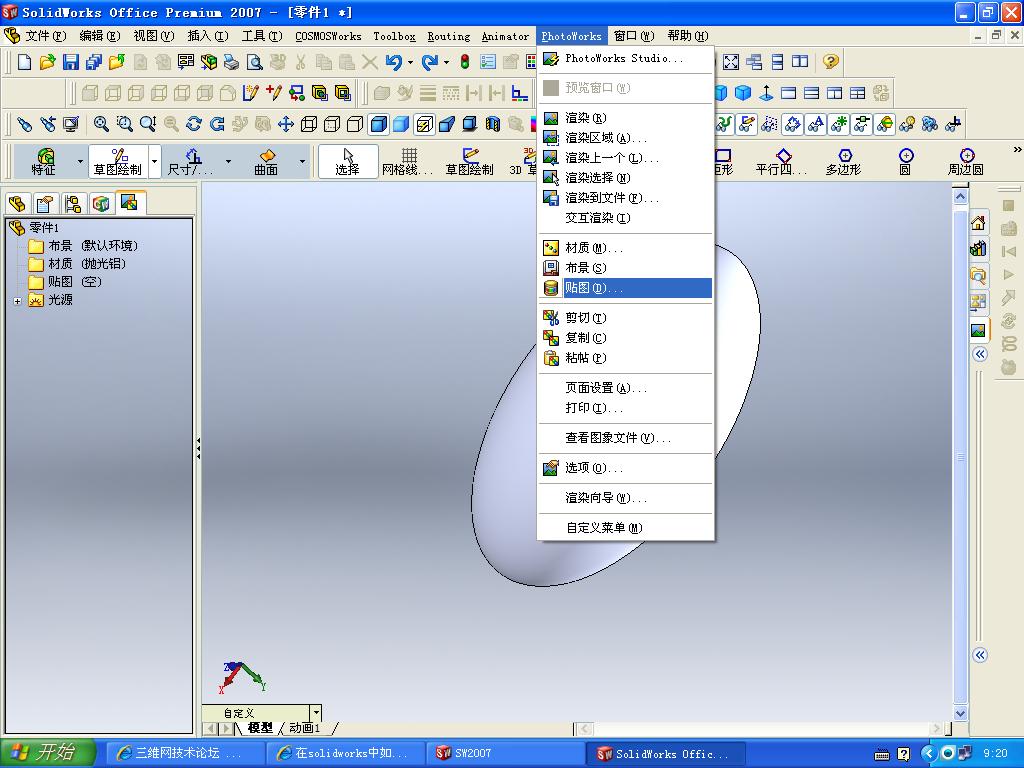Open the PhotoWorks render manager tab
Viewport: 1024px width, 768px height.
[x=129, y=202]
